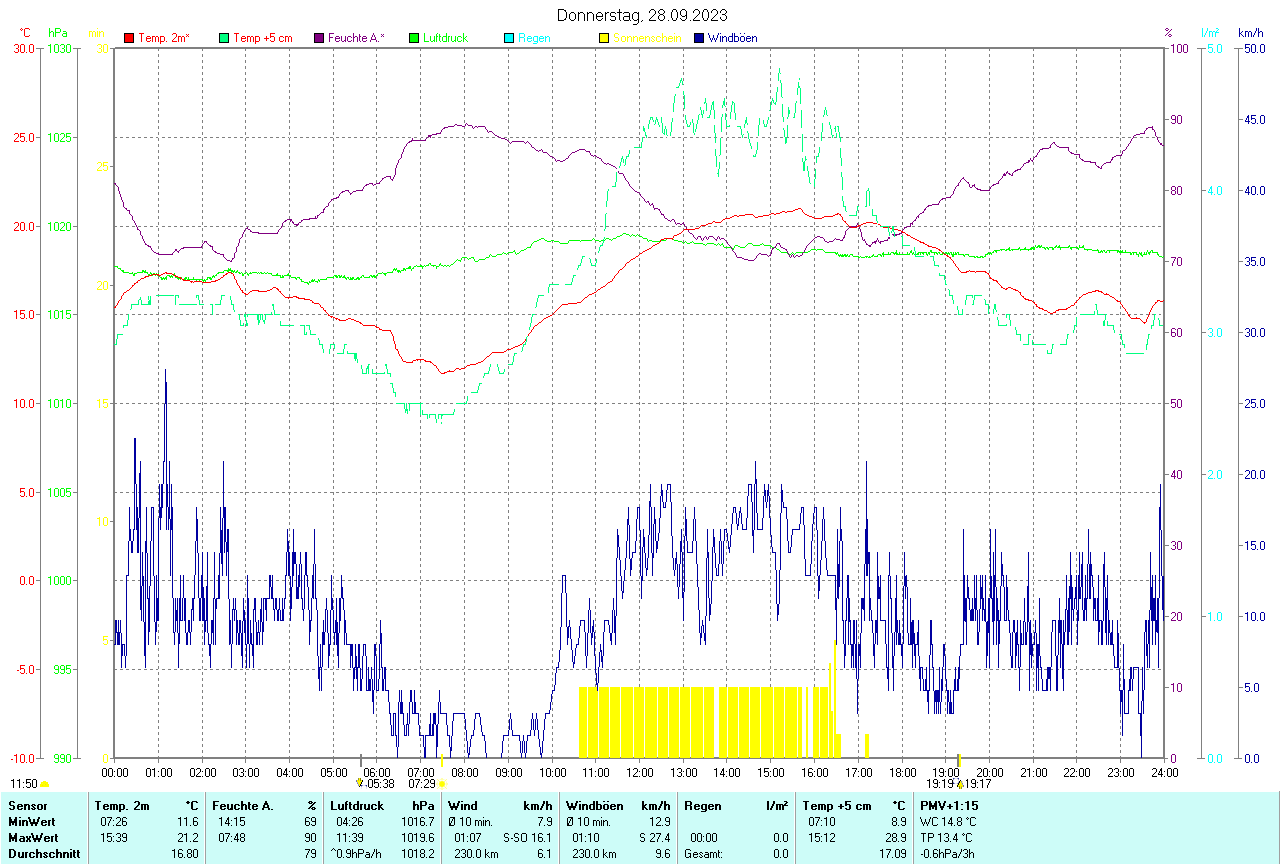Pick the yellow Sonnenschein legend swatch
The image size is (1280, 864).
[604, 38]
